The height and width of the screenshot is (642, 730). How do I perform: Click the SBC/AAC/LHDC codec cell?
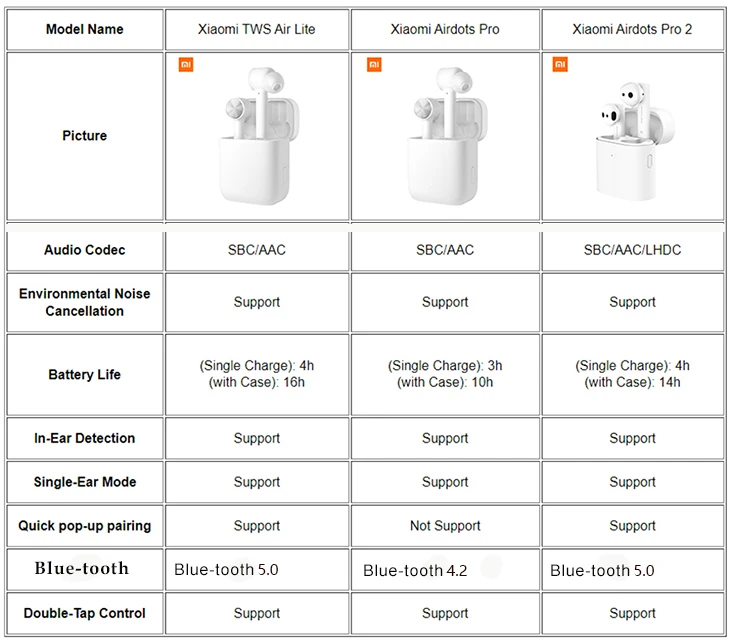tap(632, 250)
